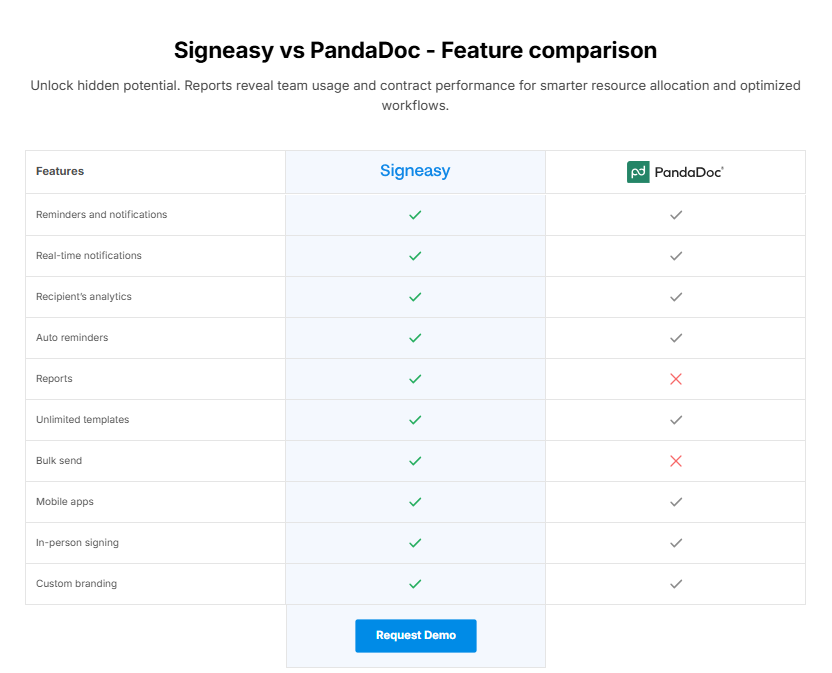Screen dimensions: 832x673
Task: Toggle the green checkmark for Recipient's analytics
Action: tap(415, 296)
